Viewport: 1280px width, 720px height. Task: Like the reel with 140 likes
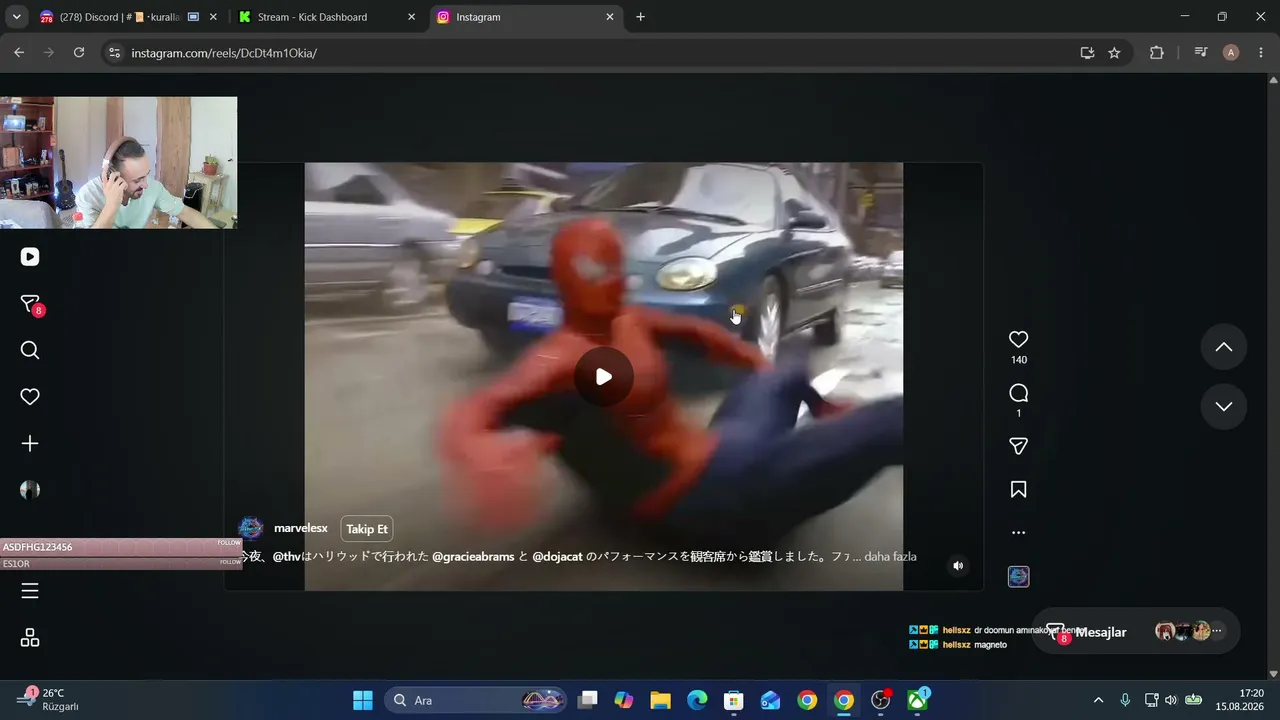point(1019,339)
